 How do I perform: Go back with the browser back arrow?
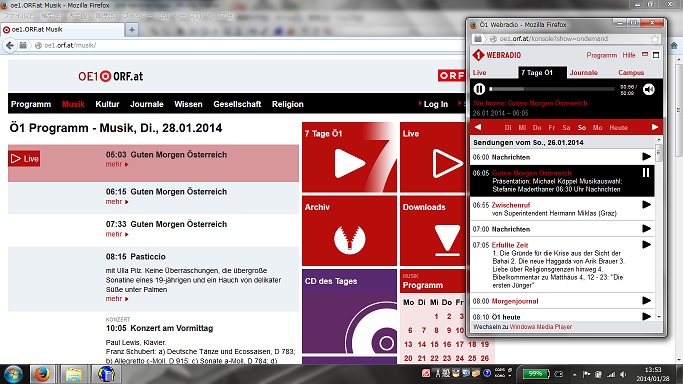[10, 45]
